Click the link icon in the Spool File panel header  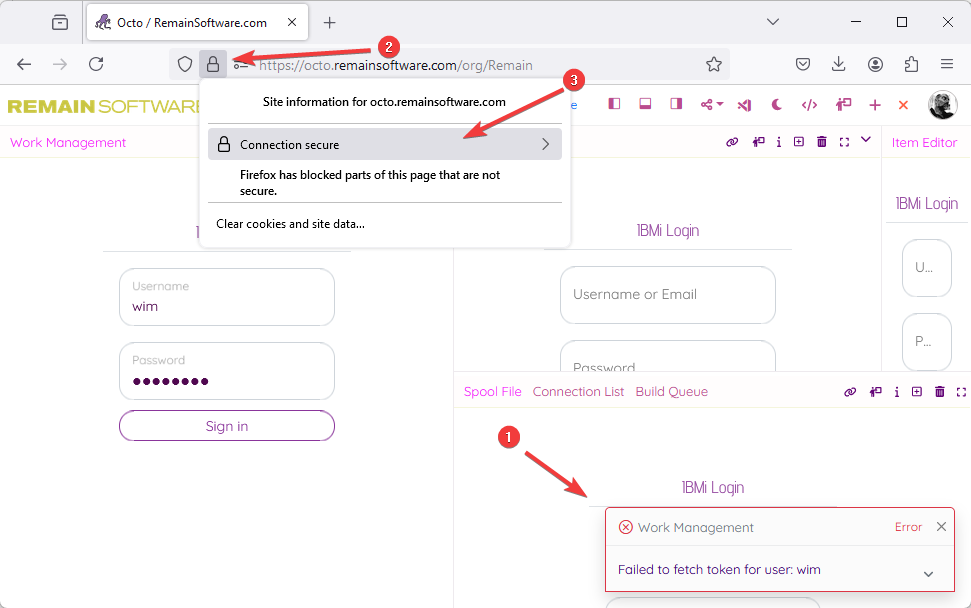850,392
